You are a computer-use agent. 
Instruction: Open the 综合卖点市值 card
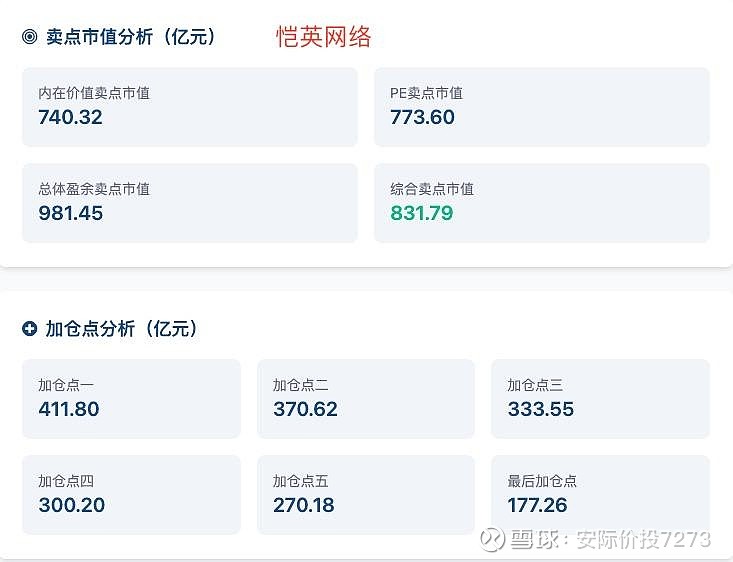(541, 202)
